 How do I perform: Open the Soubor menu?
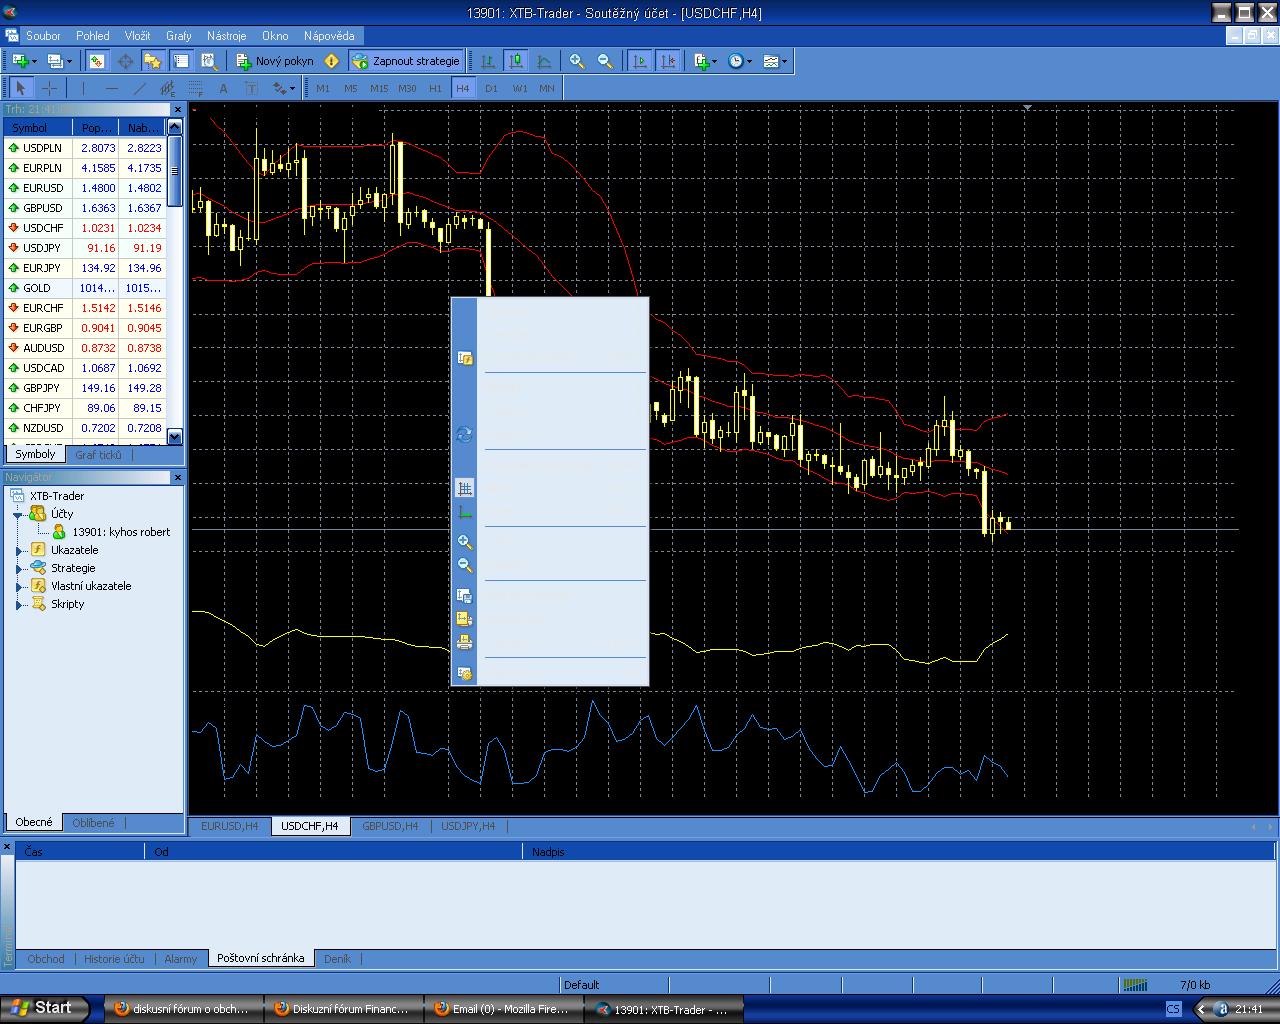[43, 36]
